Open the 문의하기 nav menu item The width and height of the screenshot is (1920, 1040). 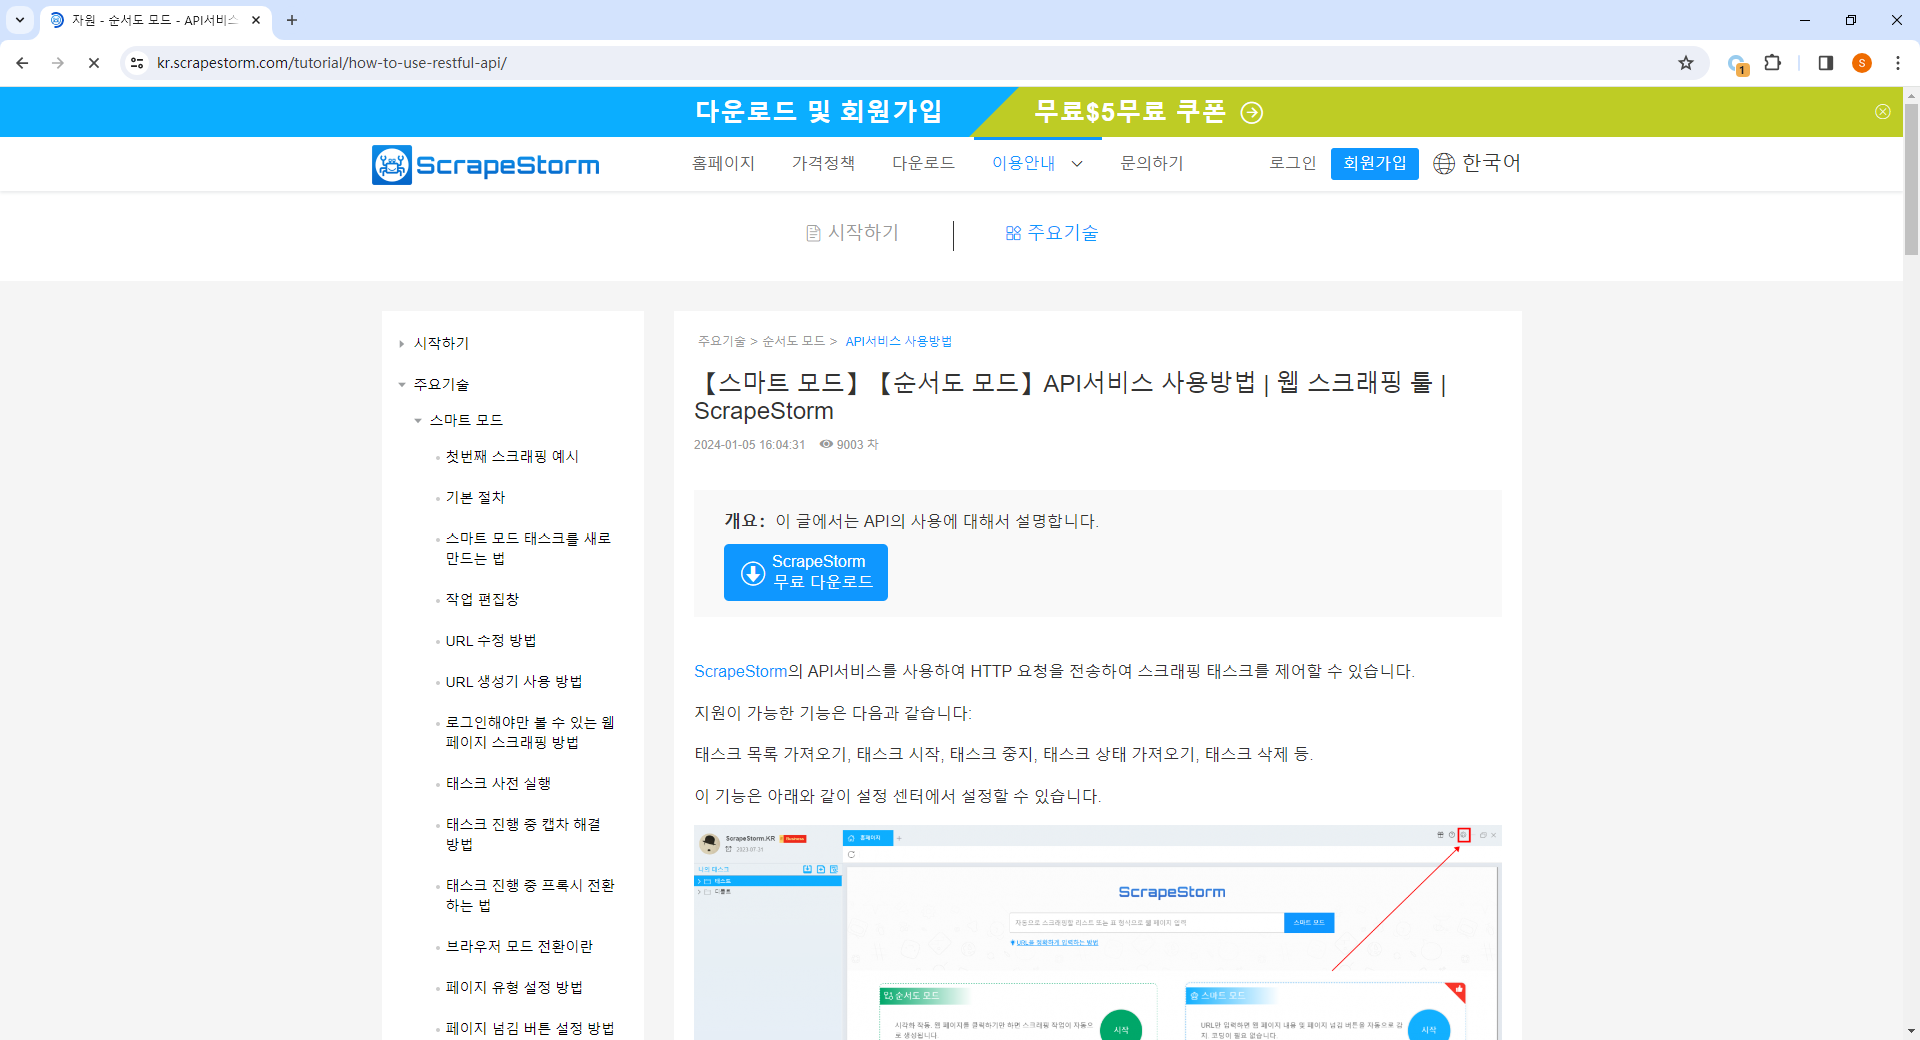point(1152,163)
